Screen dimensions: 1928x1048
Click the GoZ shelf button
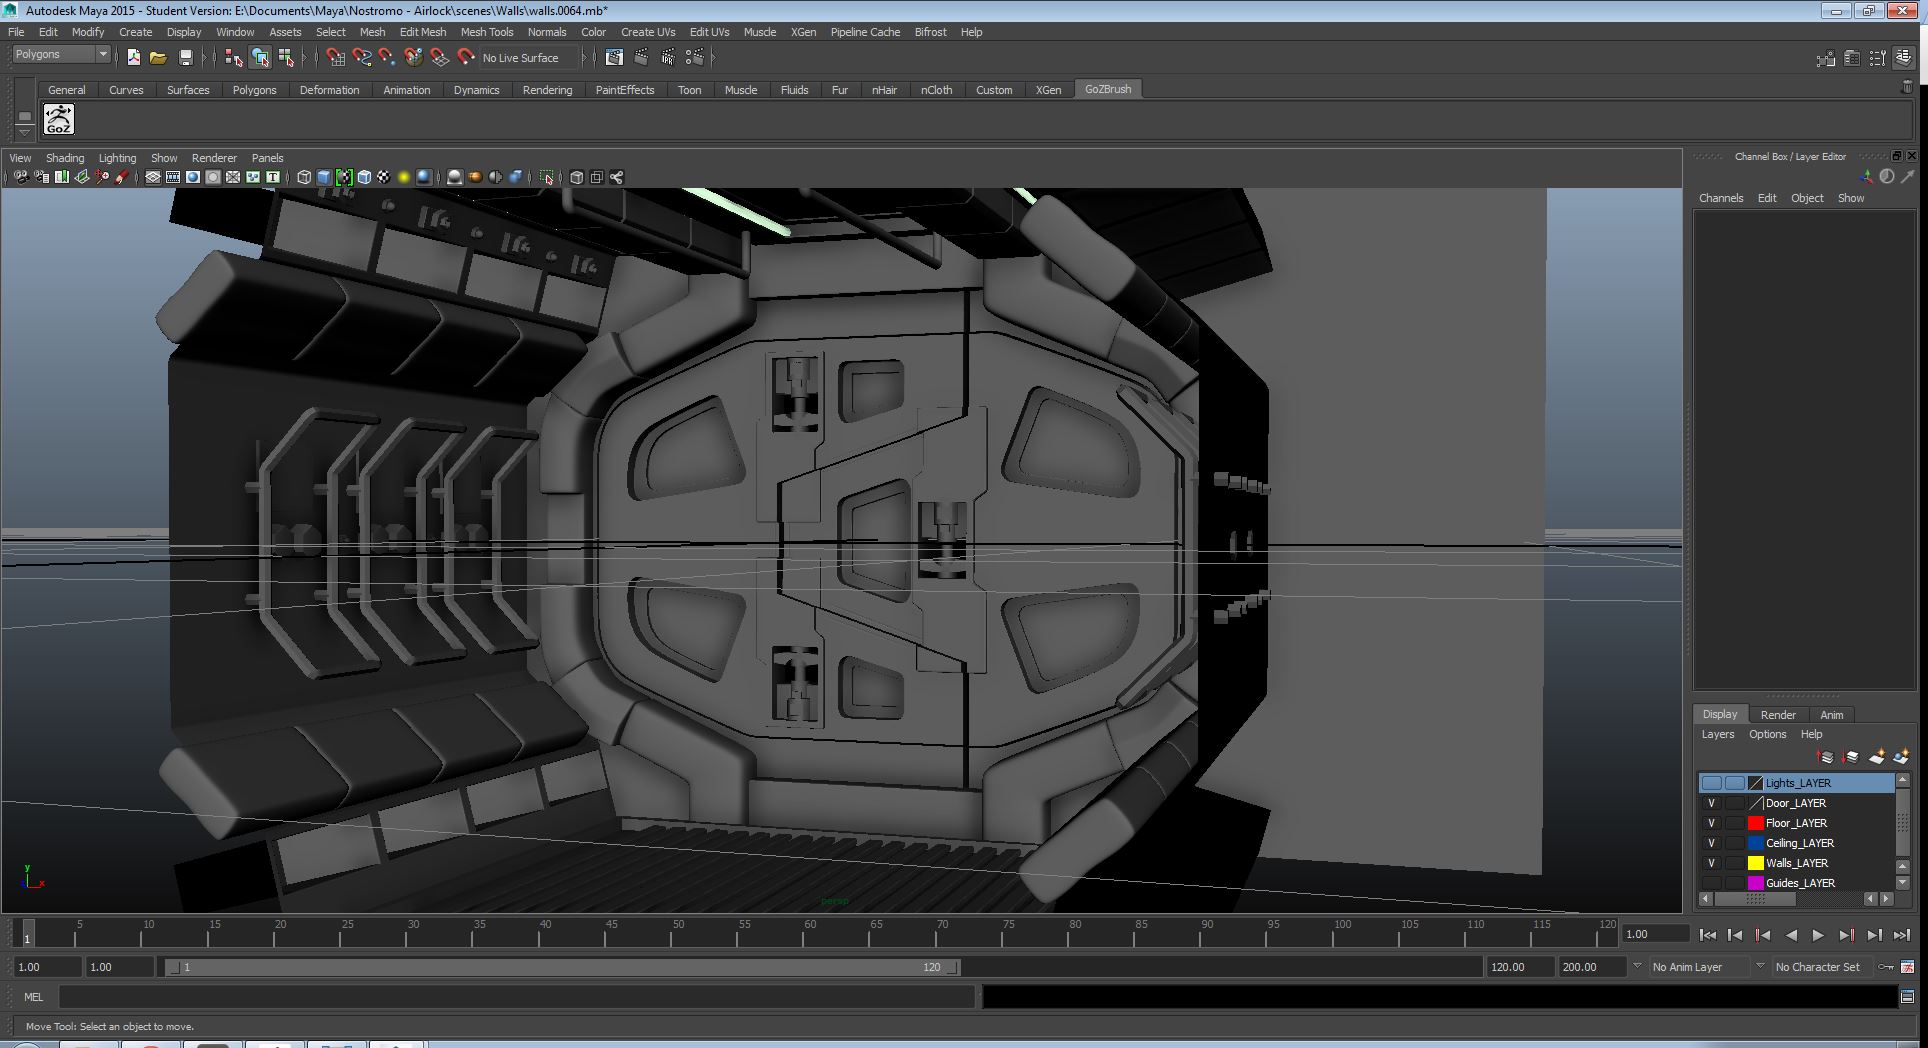point(59,119)
